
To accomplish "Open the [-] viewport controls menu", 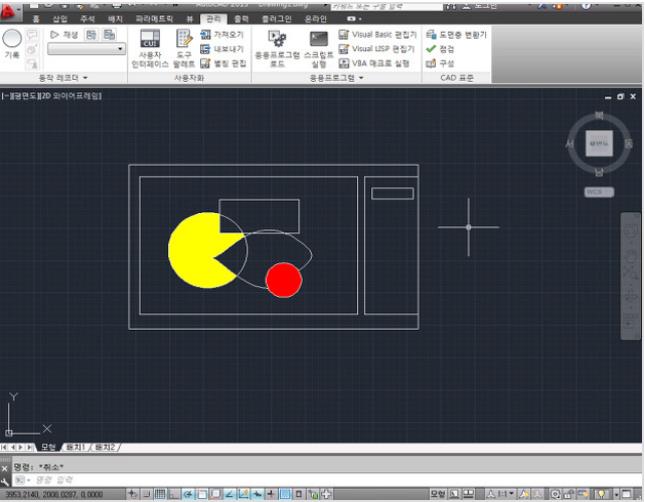I will [5, 96].
